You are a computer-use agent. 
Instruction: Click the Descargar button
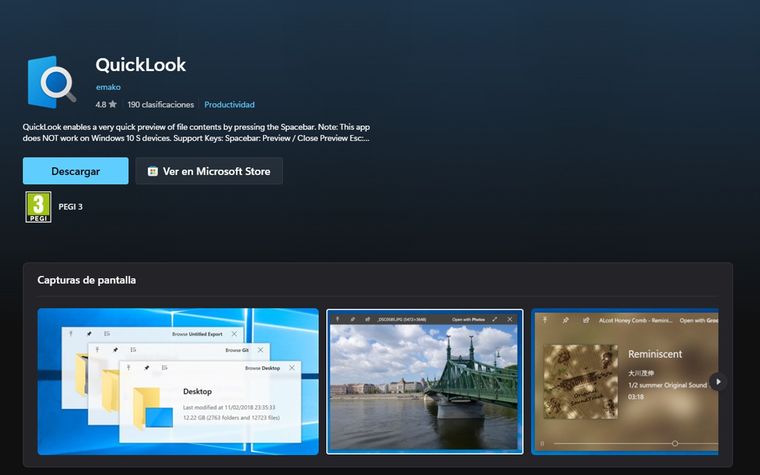(76, 171)
